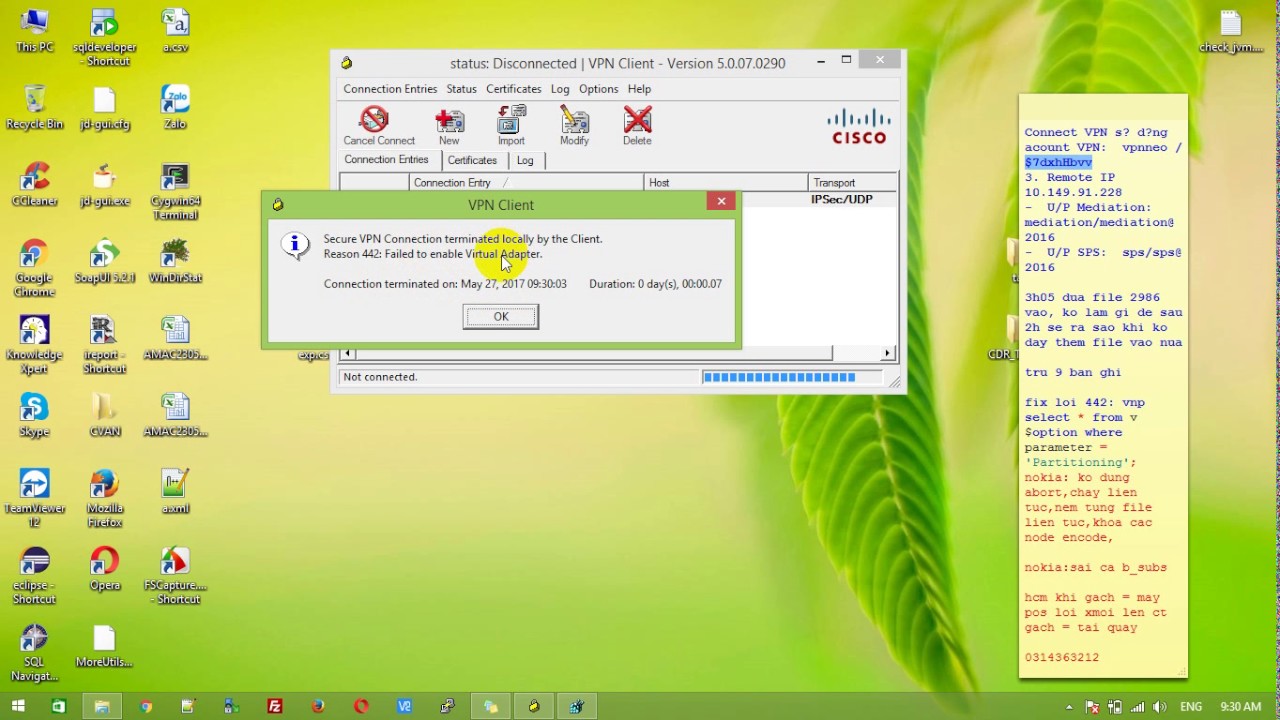The width and height of the screenshot is (1280, 720).
Task: Click the Modify toolbar icon
Action: click(574, 126)
